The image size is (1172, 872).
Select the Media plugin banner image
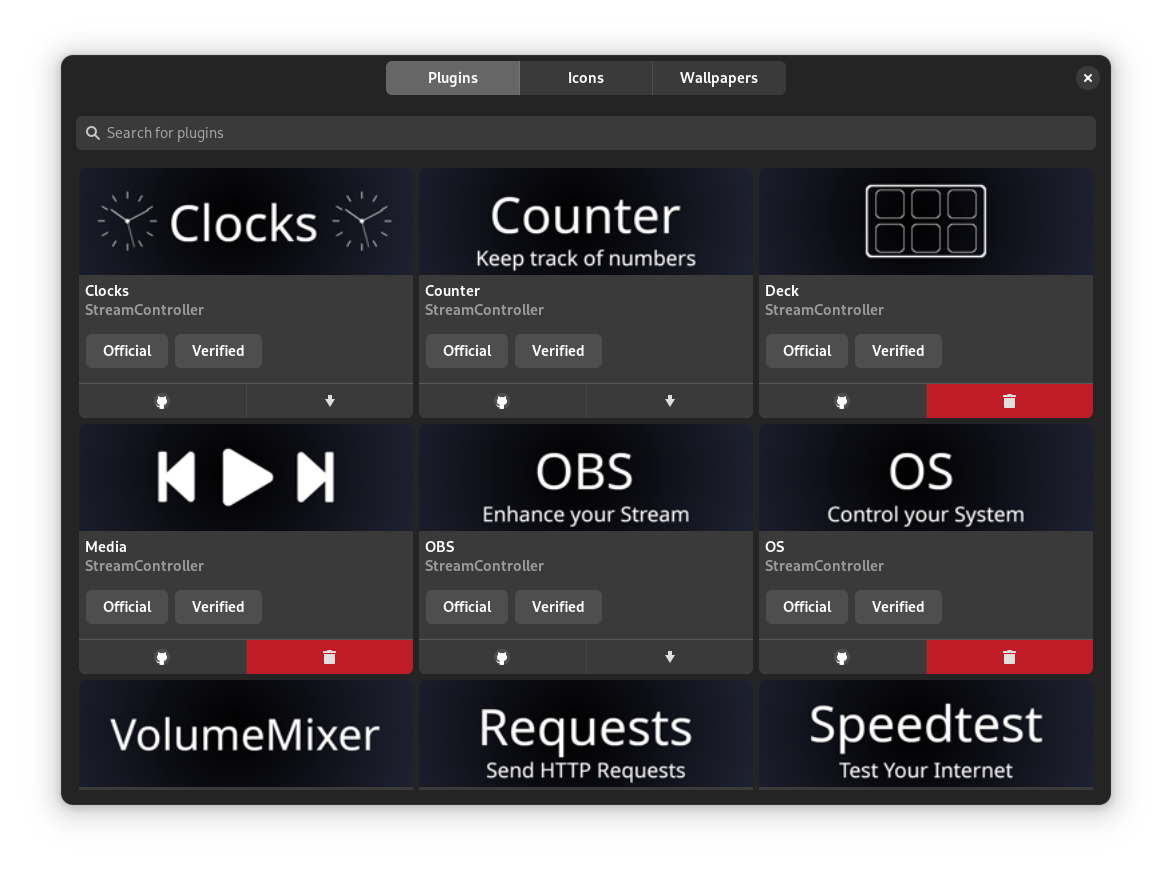[x=246, y=478]
